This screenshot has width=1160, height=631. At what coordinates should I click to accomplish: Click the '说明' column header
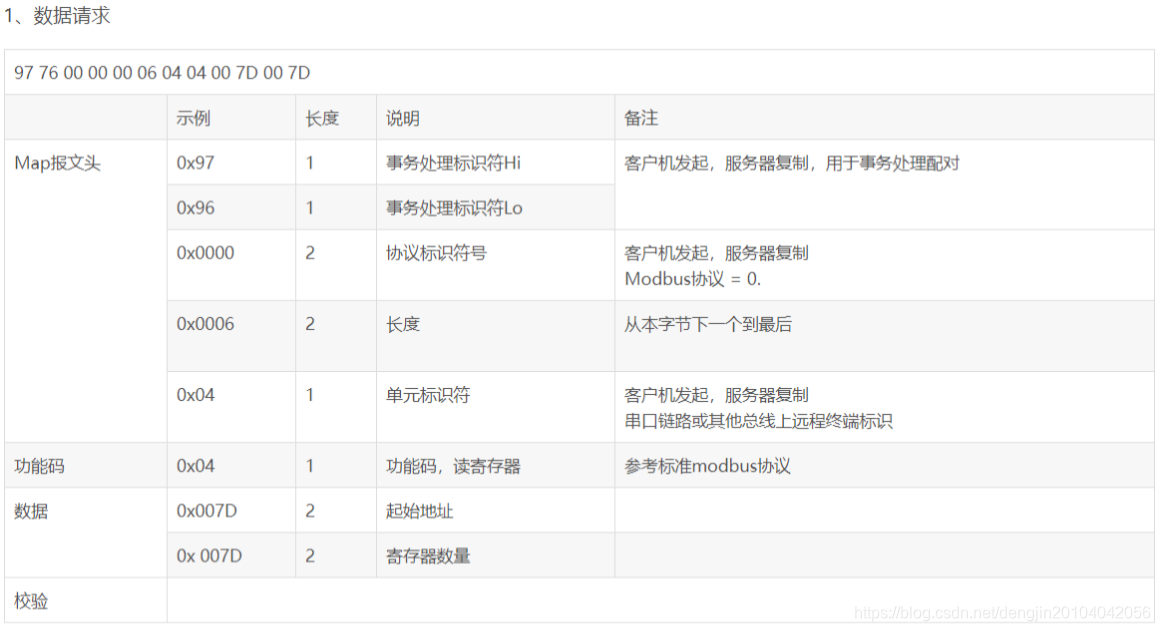pyautogui.click(x=402, y=118)
